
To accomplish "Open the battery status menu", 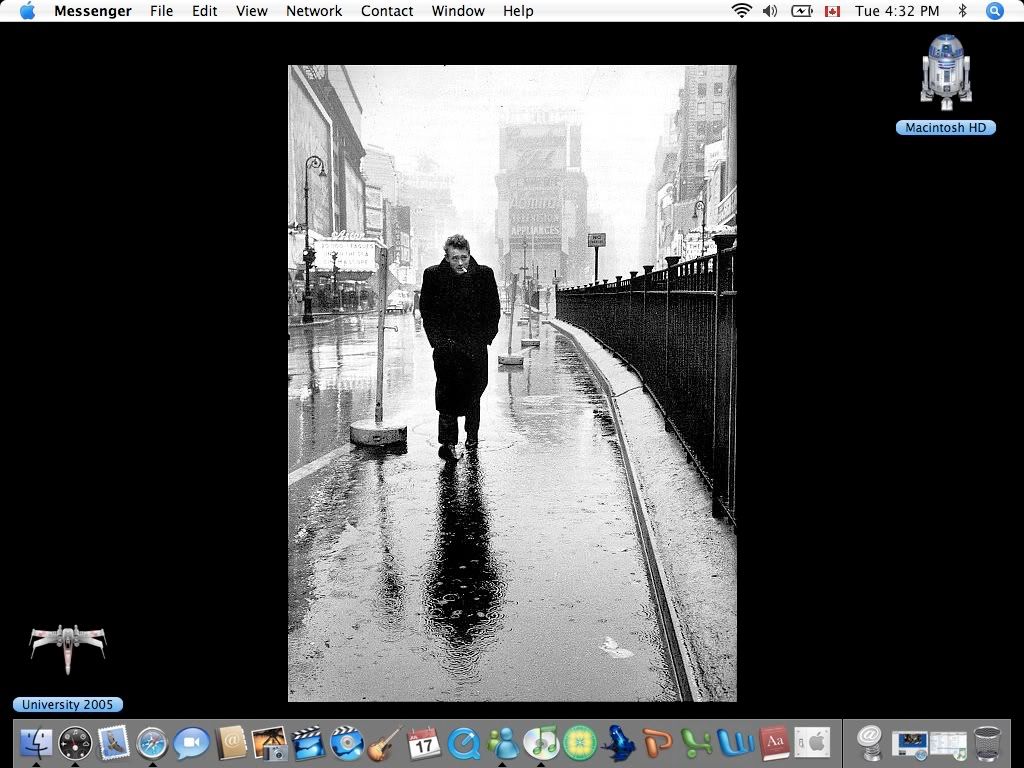I will click(801, 10).
